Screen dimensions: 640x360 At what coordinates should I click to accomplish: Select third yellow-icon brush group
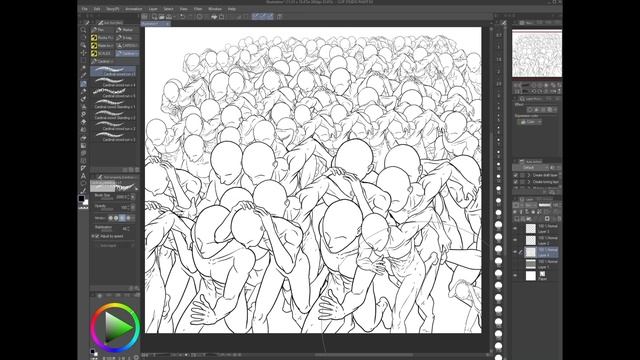[102, 53]
